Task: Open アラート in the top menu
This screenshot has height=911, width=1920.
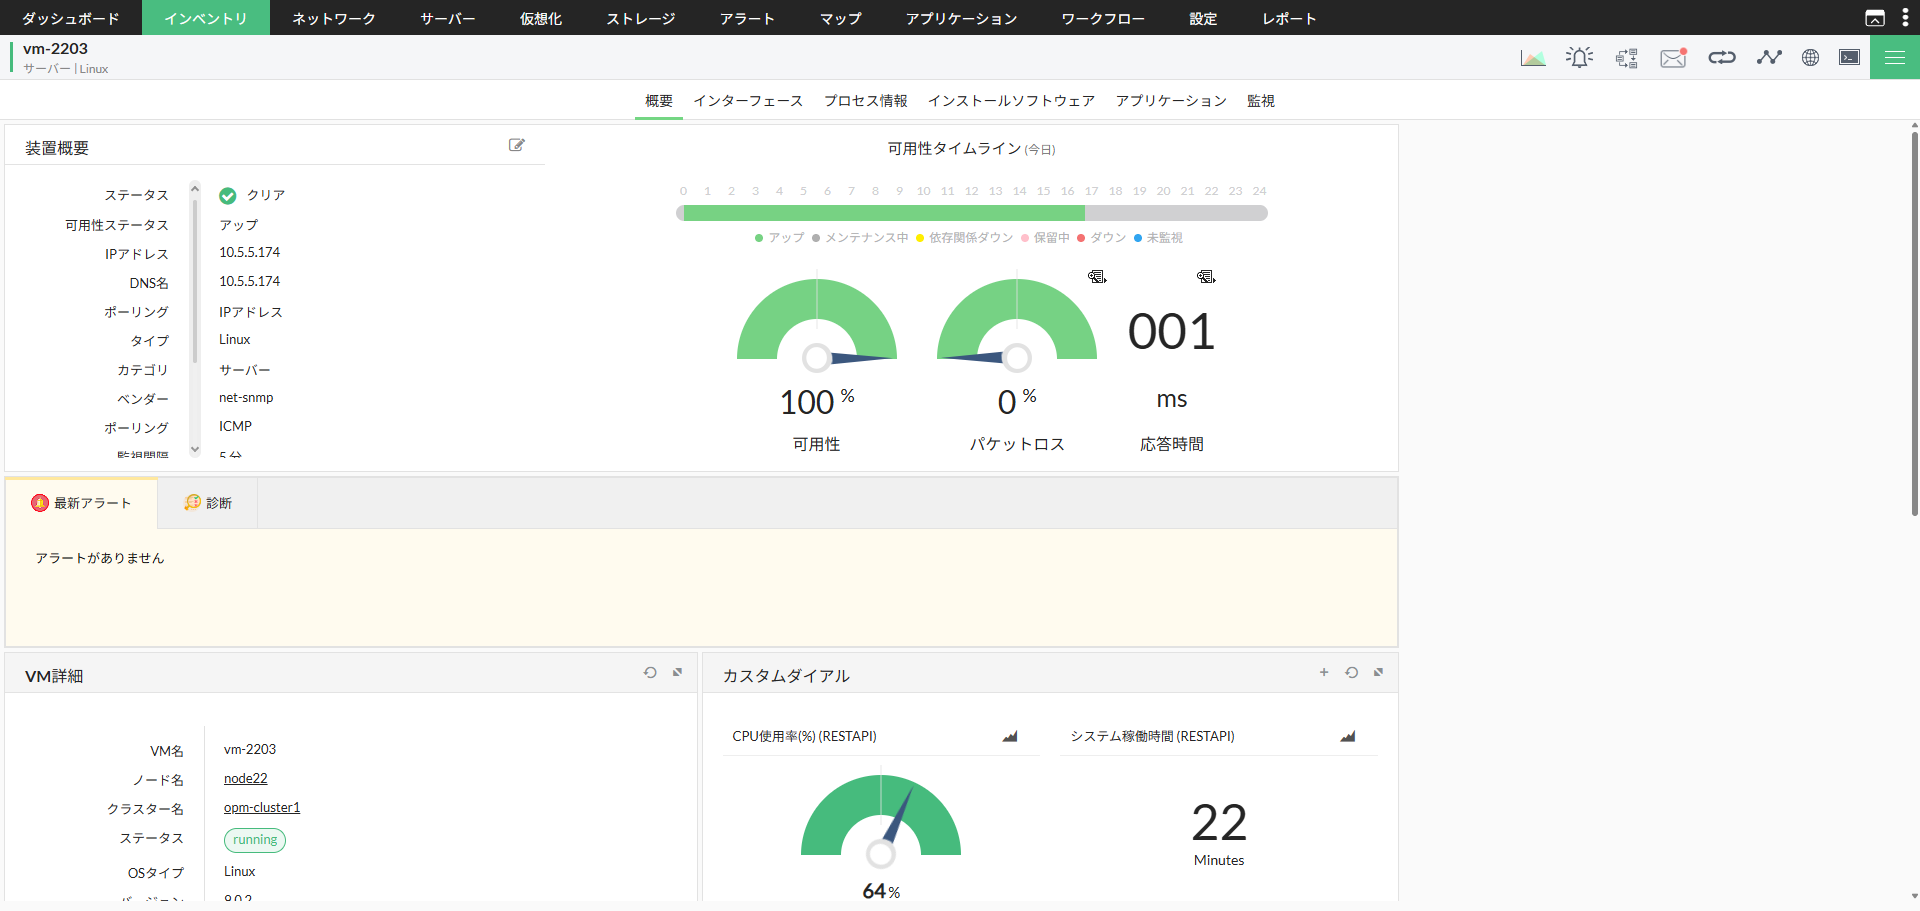Action: tap(748, 18)
